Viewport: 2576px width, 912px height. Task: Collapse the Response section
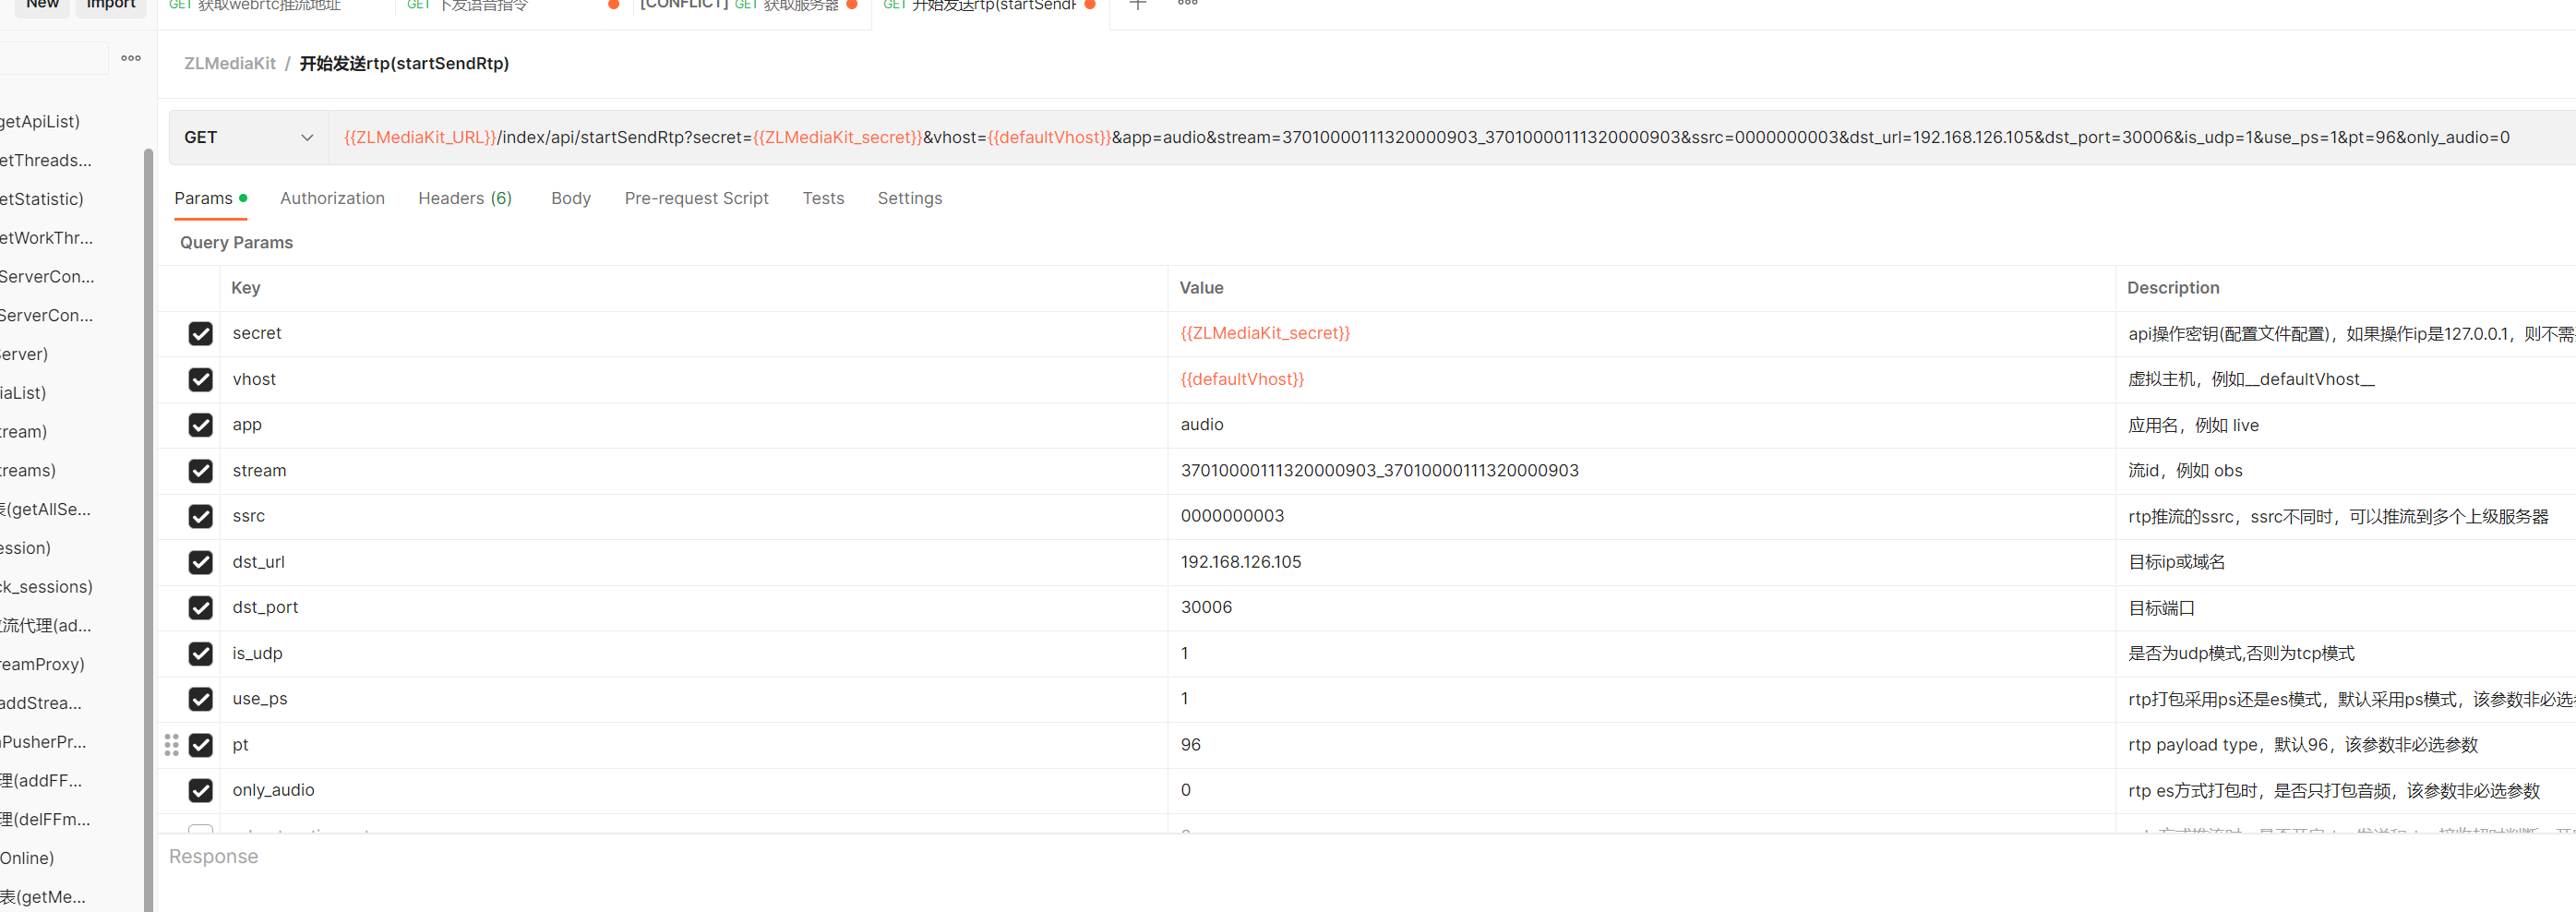point(213,856)
